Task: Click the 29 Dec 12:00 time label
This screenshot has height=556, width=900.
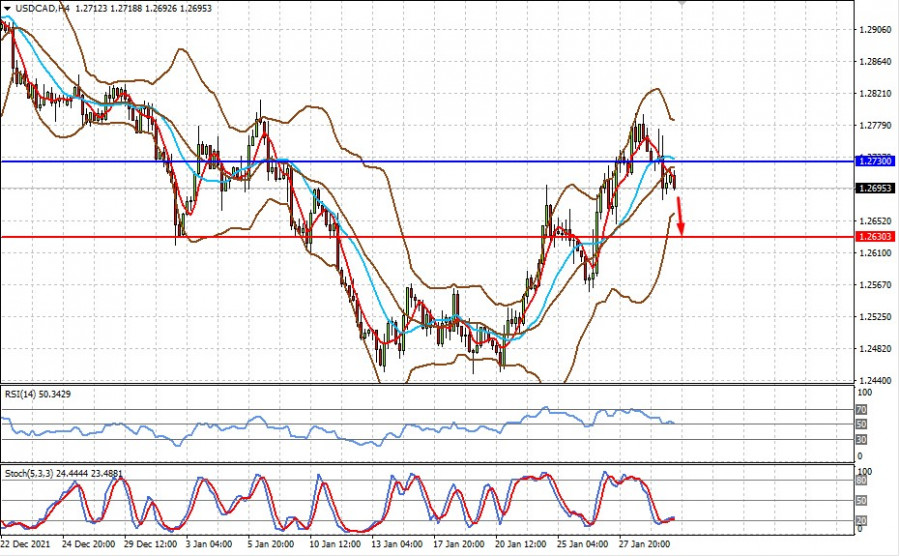Action: 150,544
